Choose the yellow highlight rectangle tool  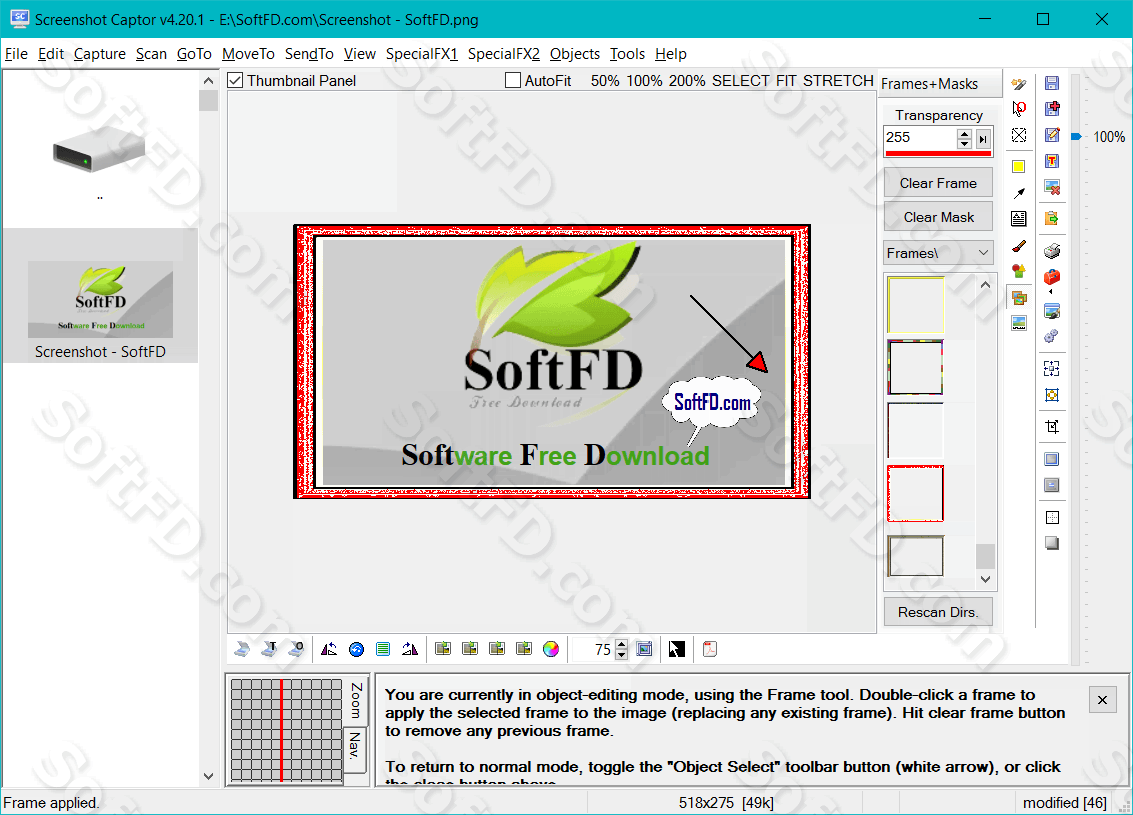(x=1019, y=167)
